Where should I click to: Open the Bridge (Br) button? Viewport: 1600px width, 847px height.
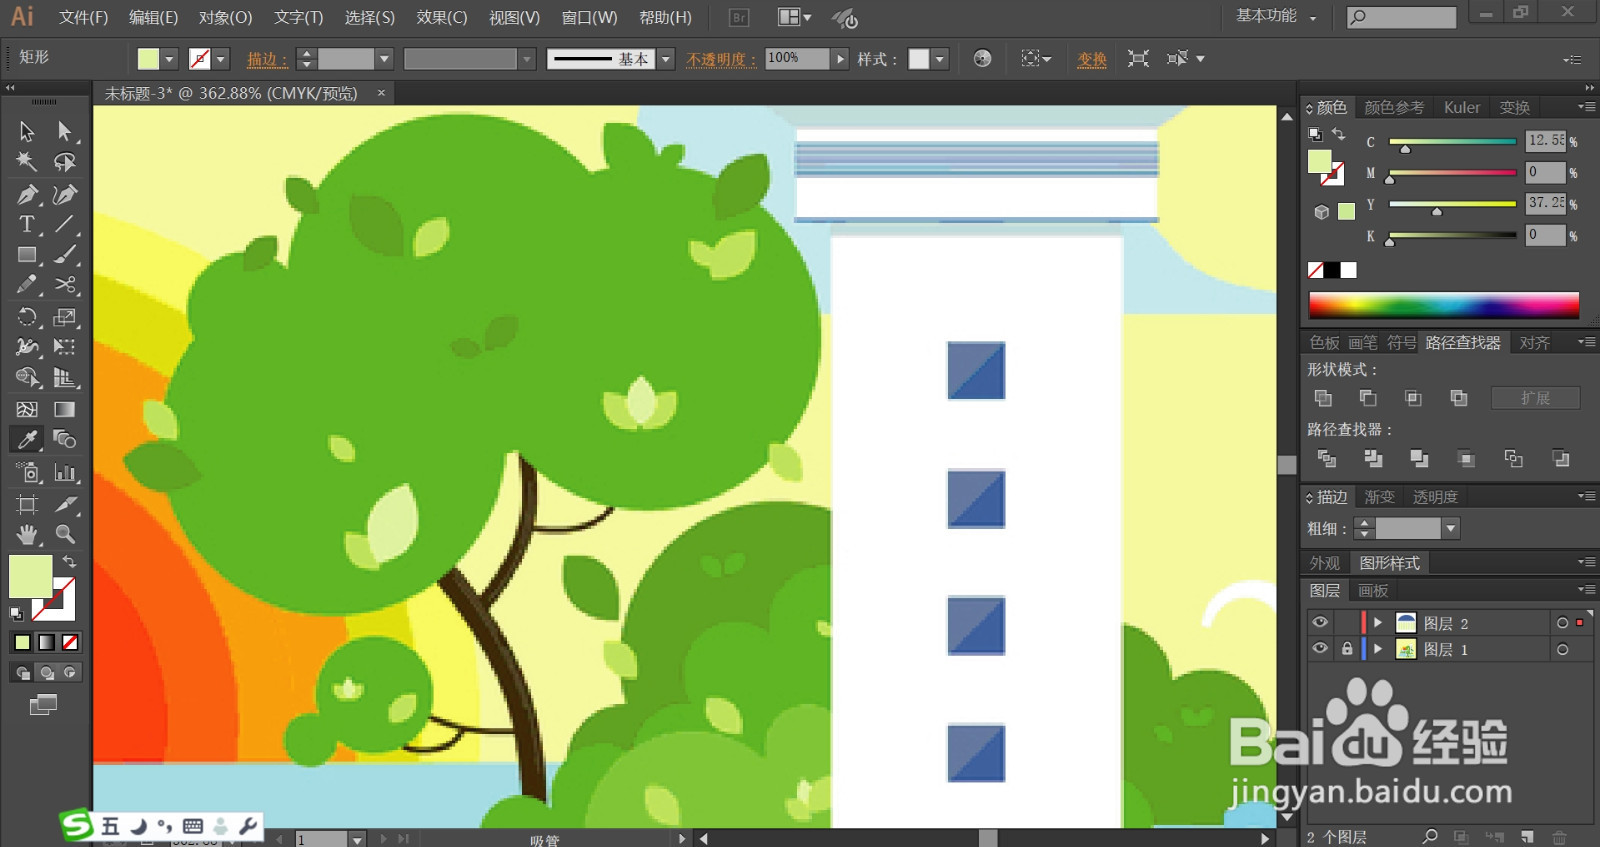[x=739, y=17]
